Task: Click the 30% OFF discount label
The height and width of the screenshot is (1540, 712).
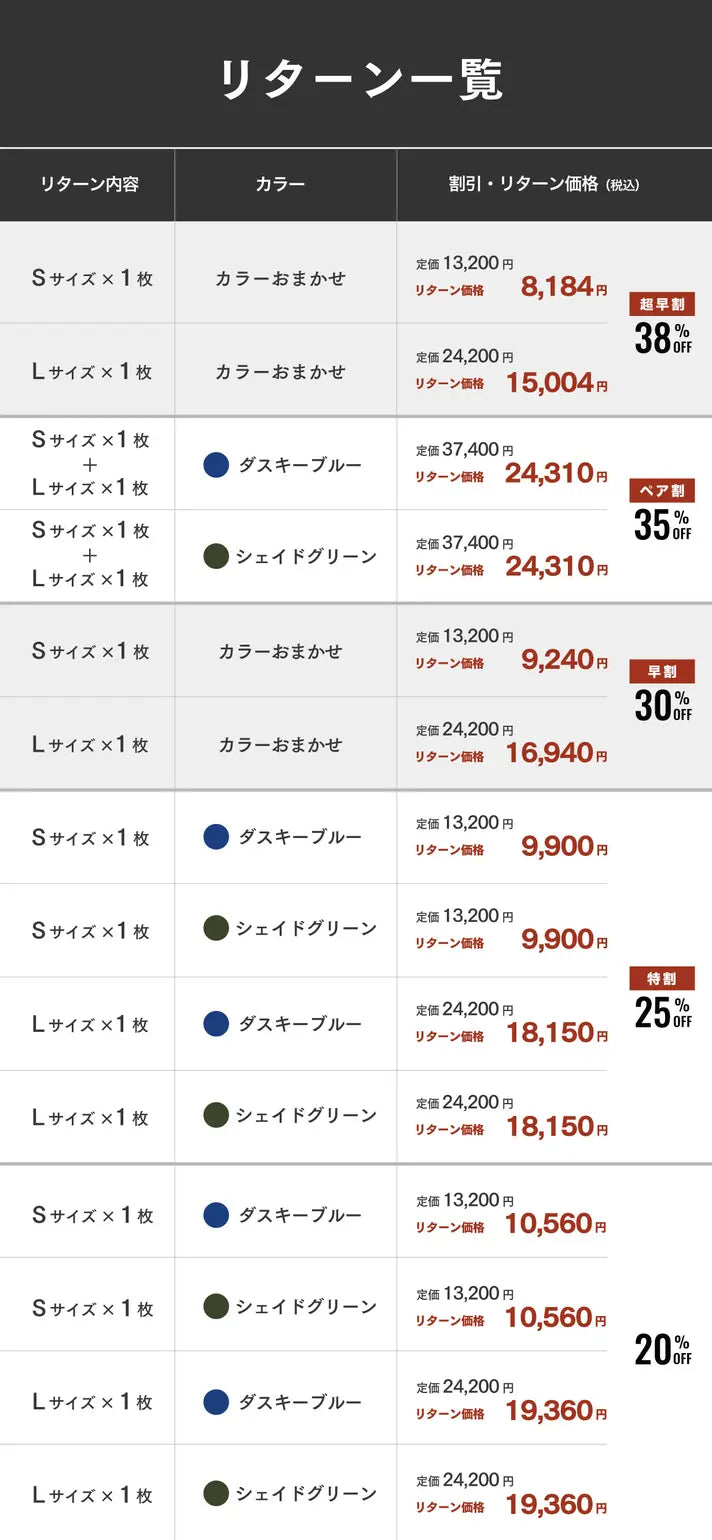Action: (662, 706)
